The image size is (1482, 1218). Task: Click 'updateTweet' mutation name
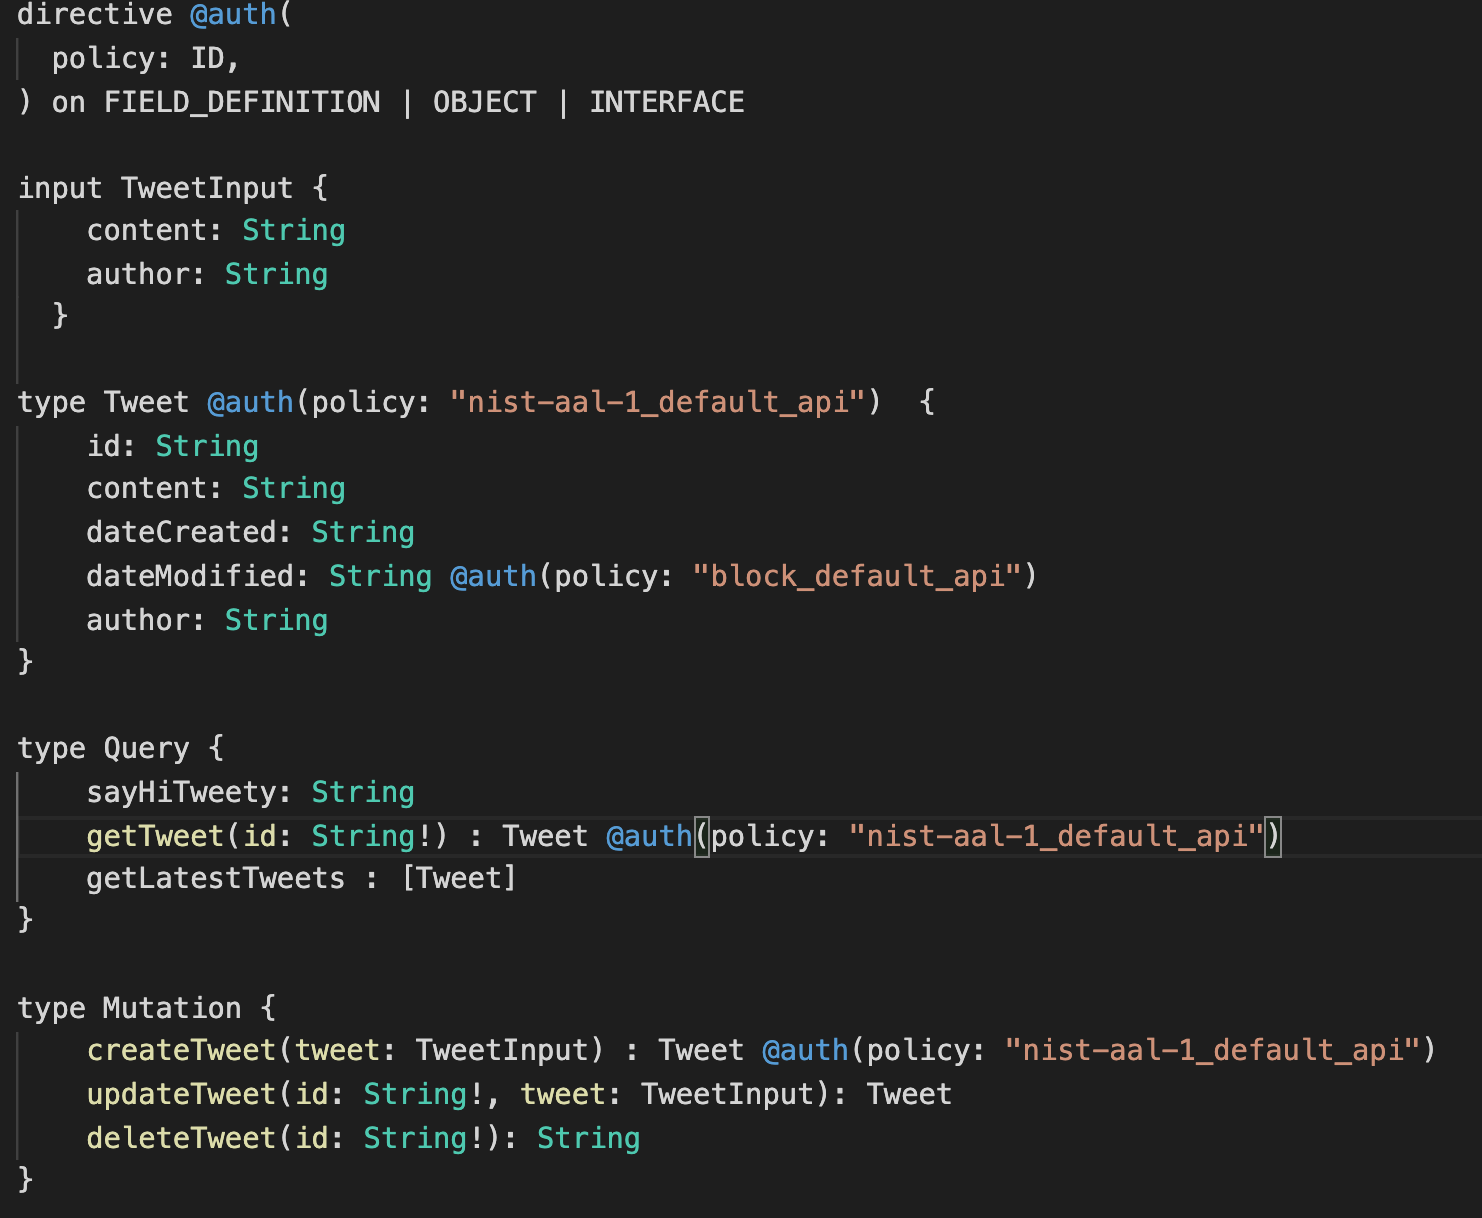click(x=182, y=1094)
